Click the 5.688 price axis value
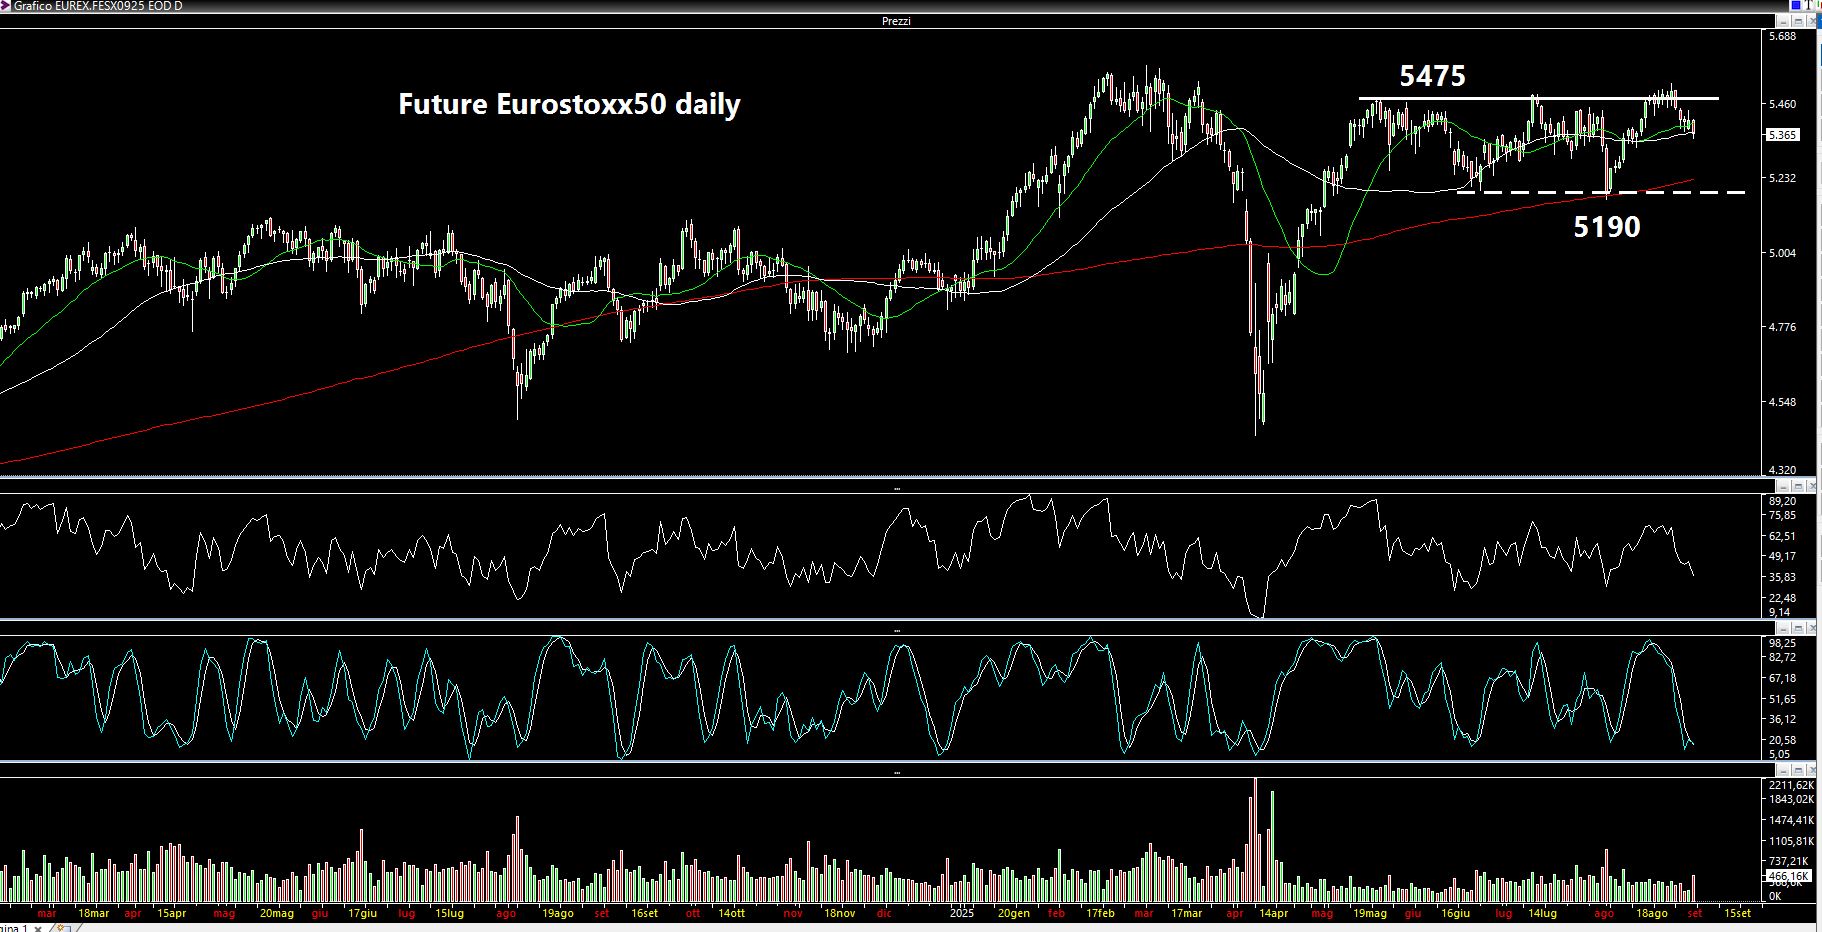1822x932 pixels. click(1782, 36)
